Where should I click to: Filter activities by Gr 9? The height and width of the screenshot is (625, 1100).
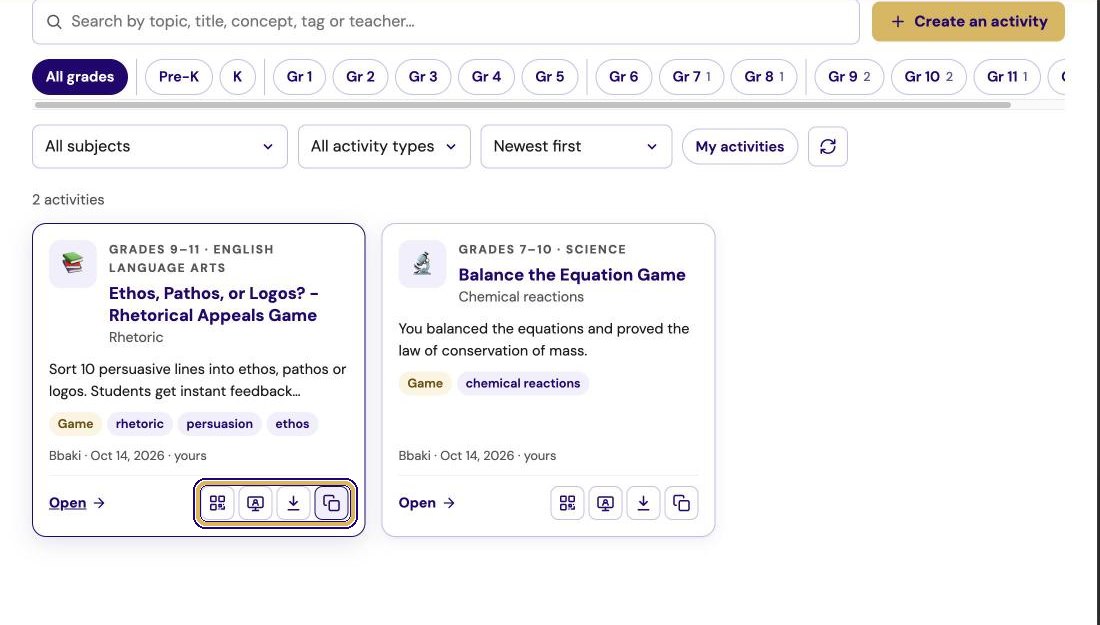pyautogui.click(x=849, y=76)
